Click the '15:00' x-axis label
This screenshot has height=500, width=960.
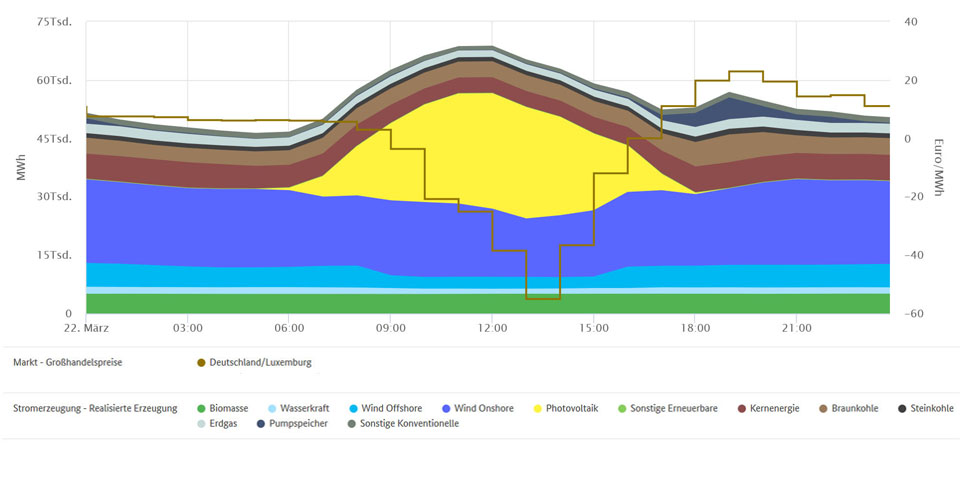point(594,328)
